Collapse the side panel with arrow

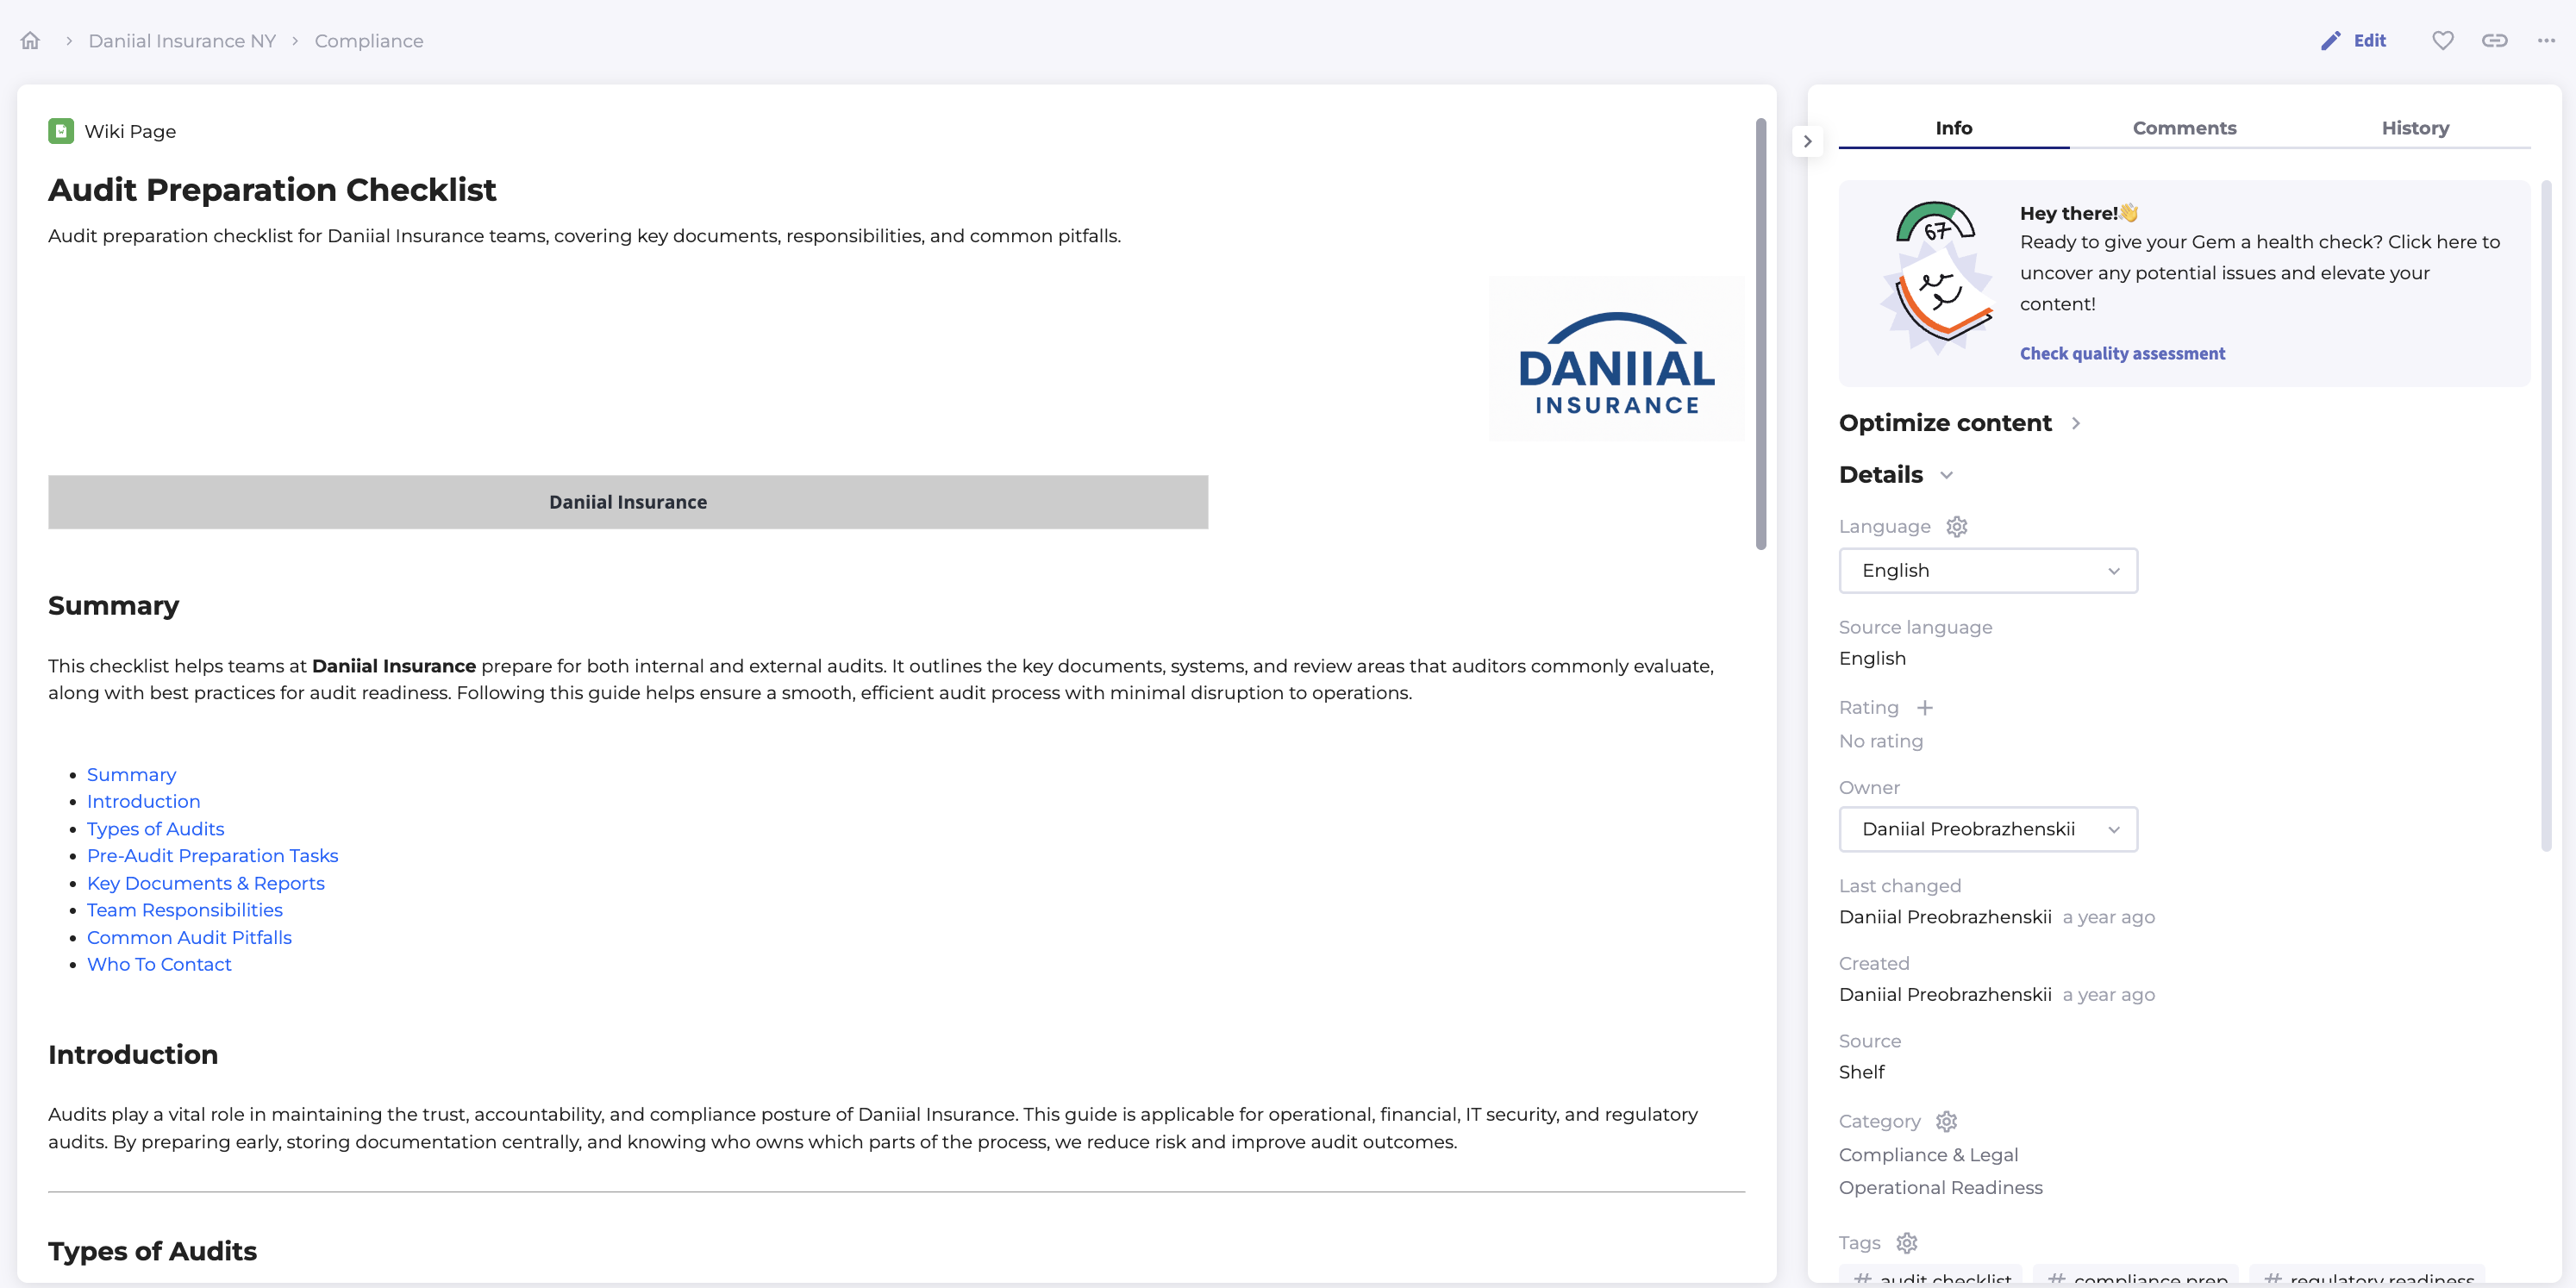1807,141
